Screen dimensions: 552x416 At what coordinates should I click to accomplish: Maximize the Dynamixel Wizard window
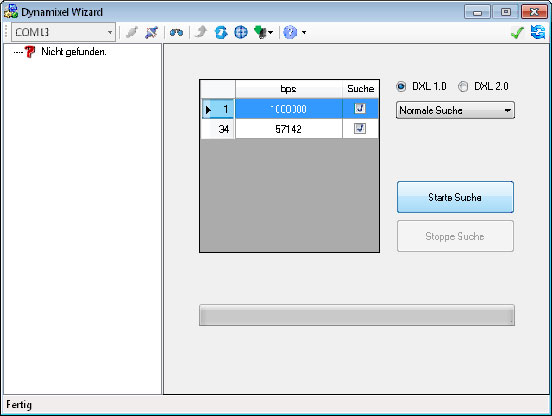click(506, 12)
